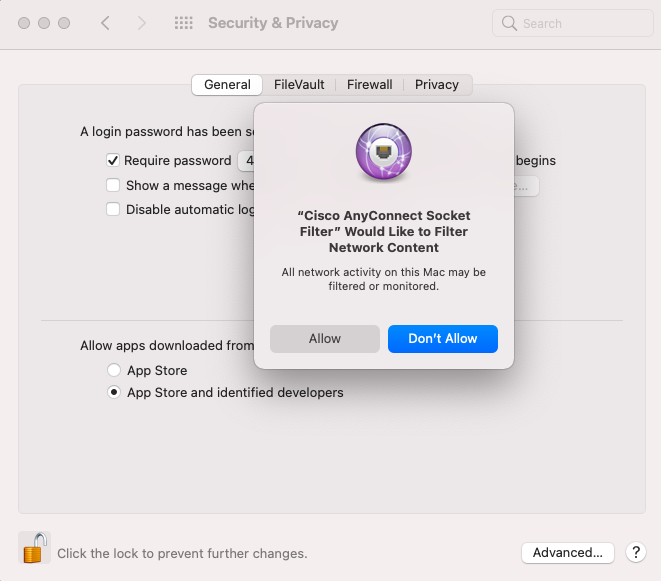Enable the Show a message checkbox

[114, 185]
